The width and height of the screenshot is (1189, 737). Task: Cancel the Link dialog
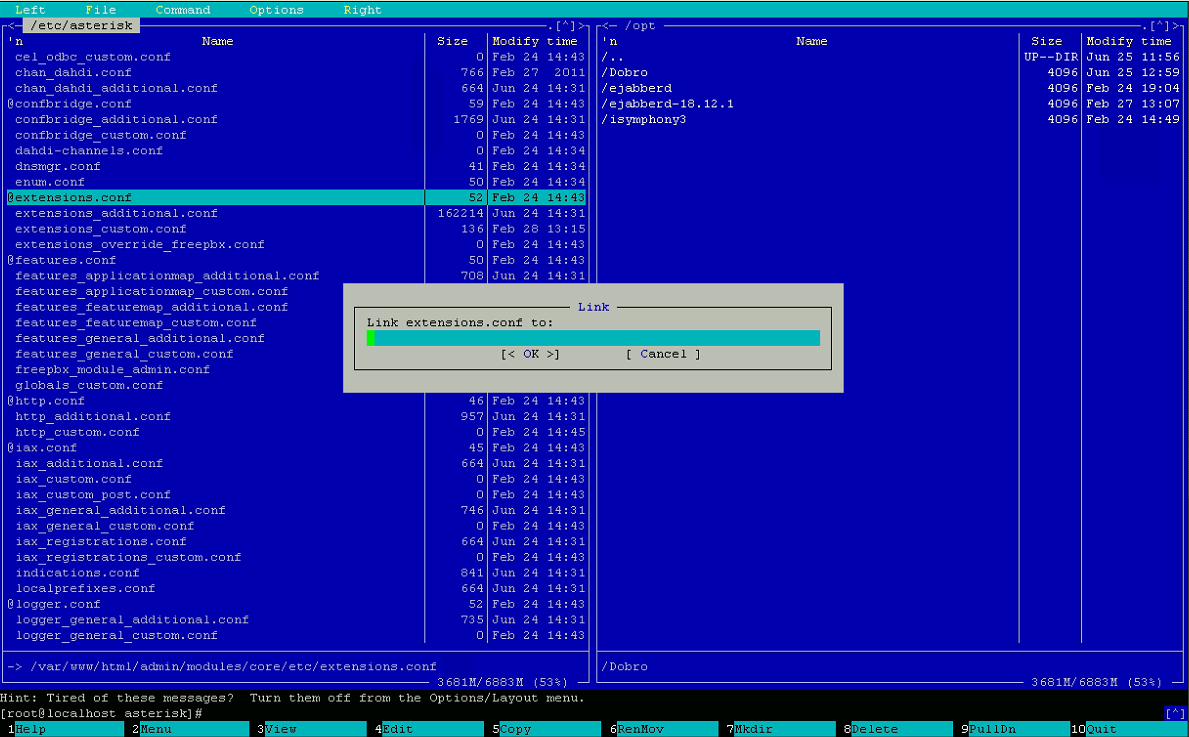663,354
